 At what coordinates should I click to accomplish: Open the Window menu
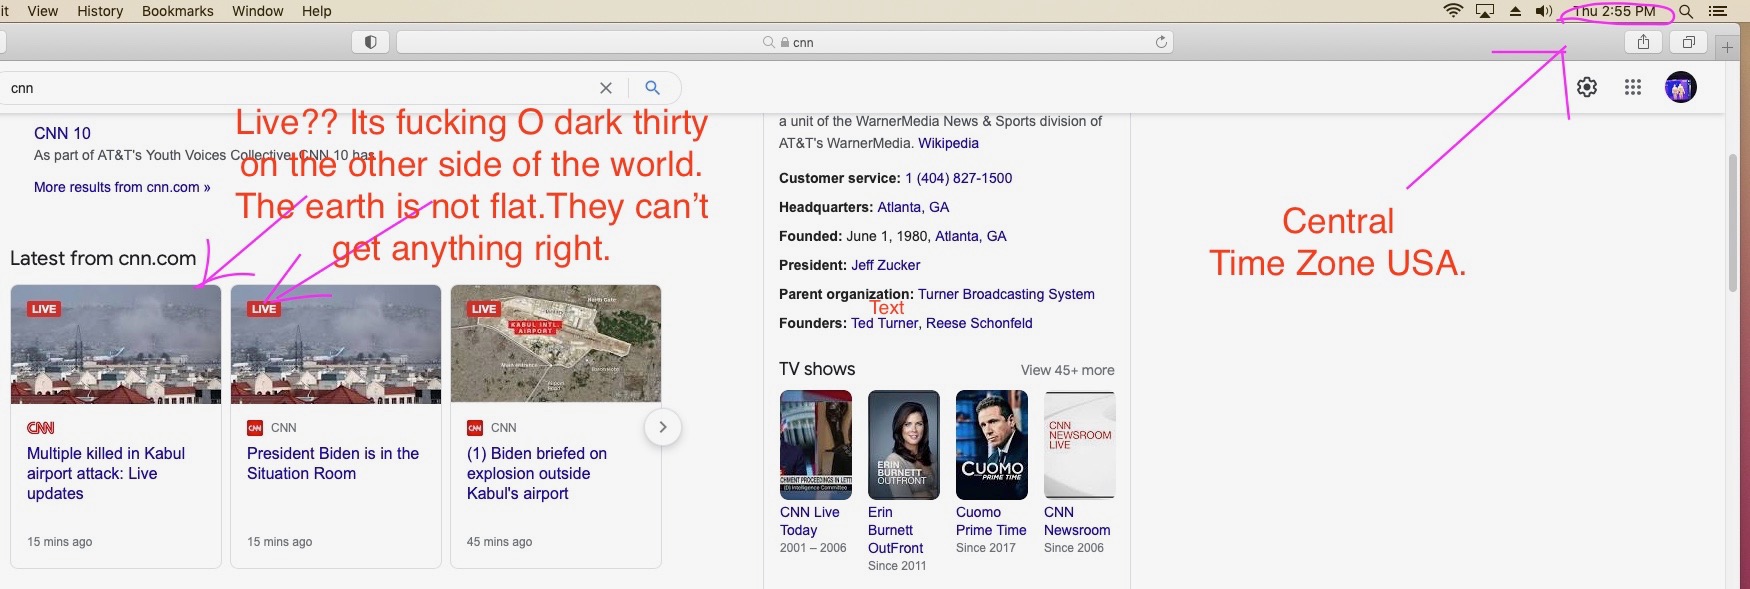point(258,11)
